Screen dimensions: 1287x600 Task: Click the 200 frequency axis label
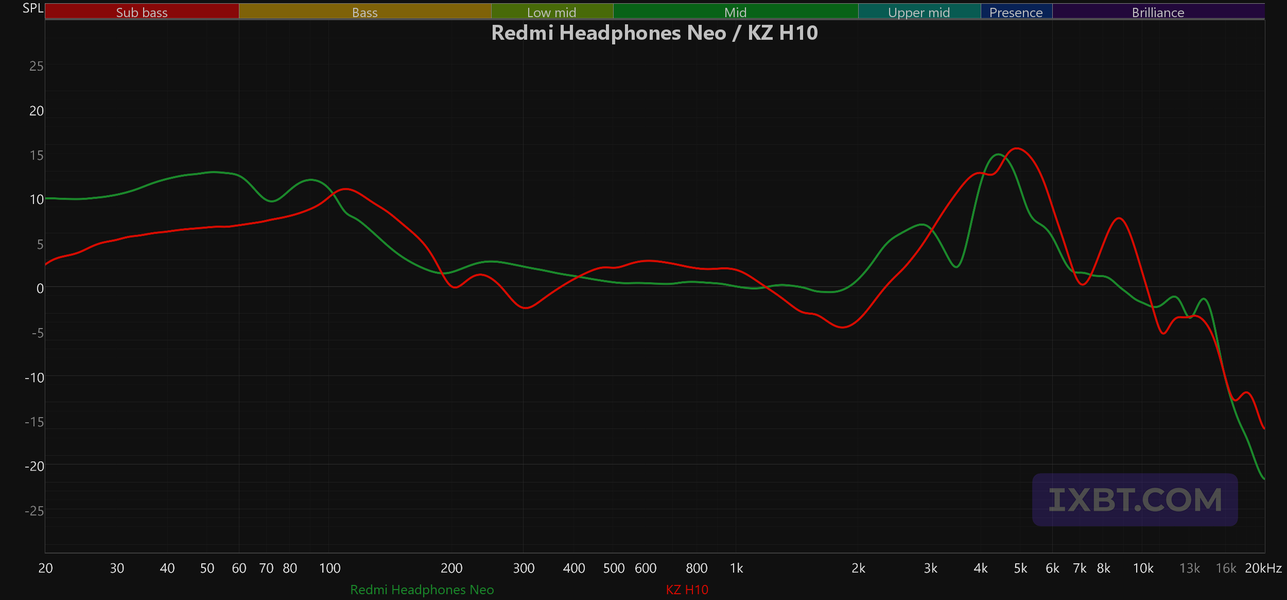pos(451,568)
